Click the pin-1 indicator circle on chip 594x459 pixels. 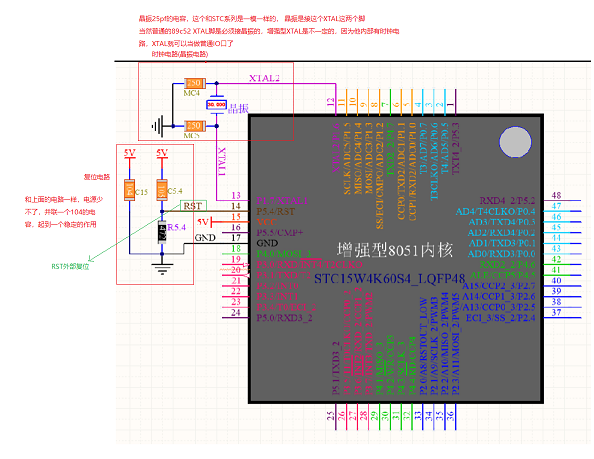pyautogui.click(x=515, y=142)
